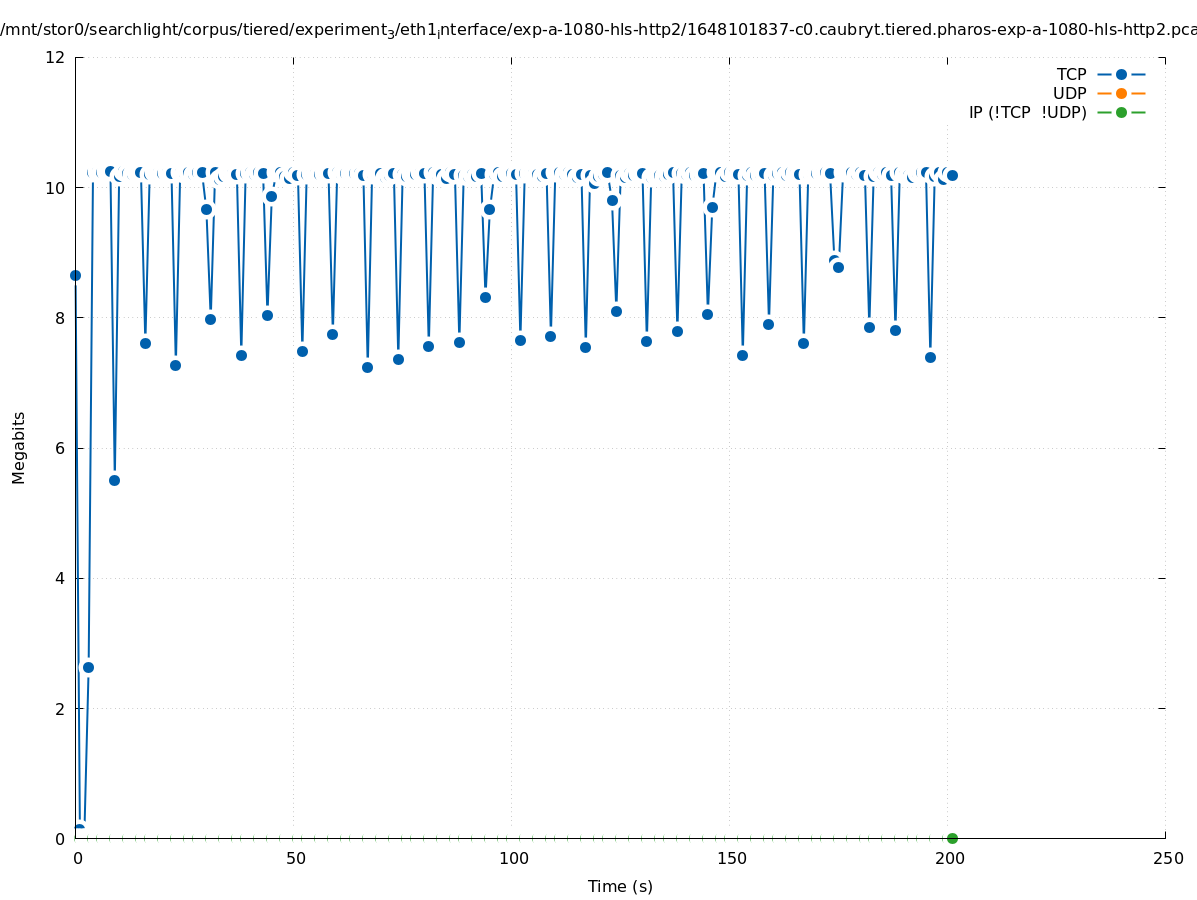Screen dimensions: 1197x900
Task: Click the Time (s) axis label
Action: [x=620, y=886]
